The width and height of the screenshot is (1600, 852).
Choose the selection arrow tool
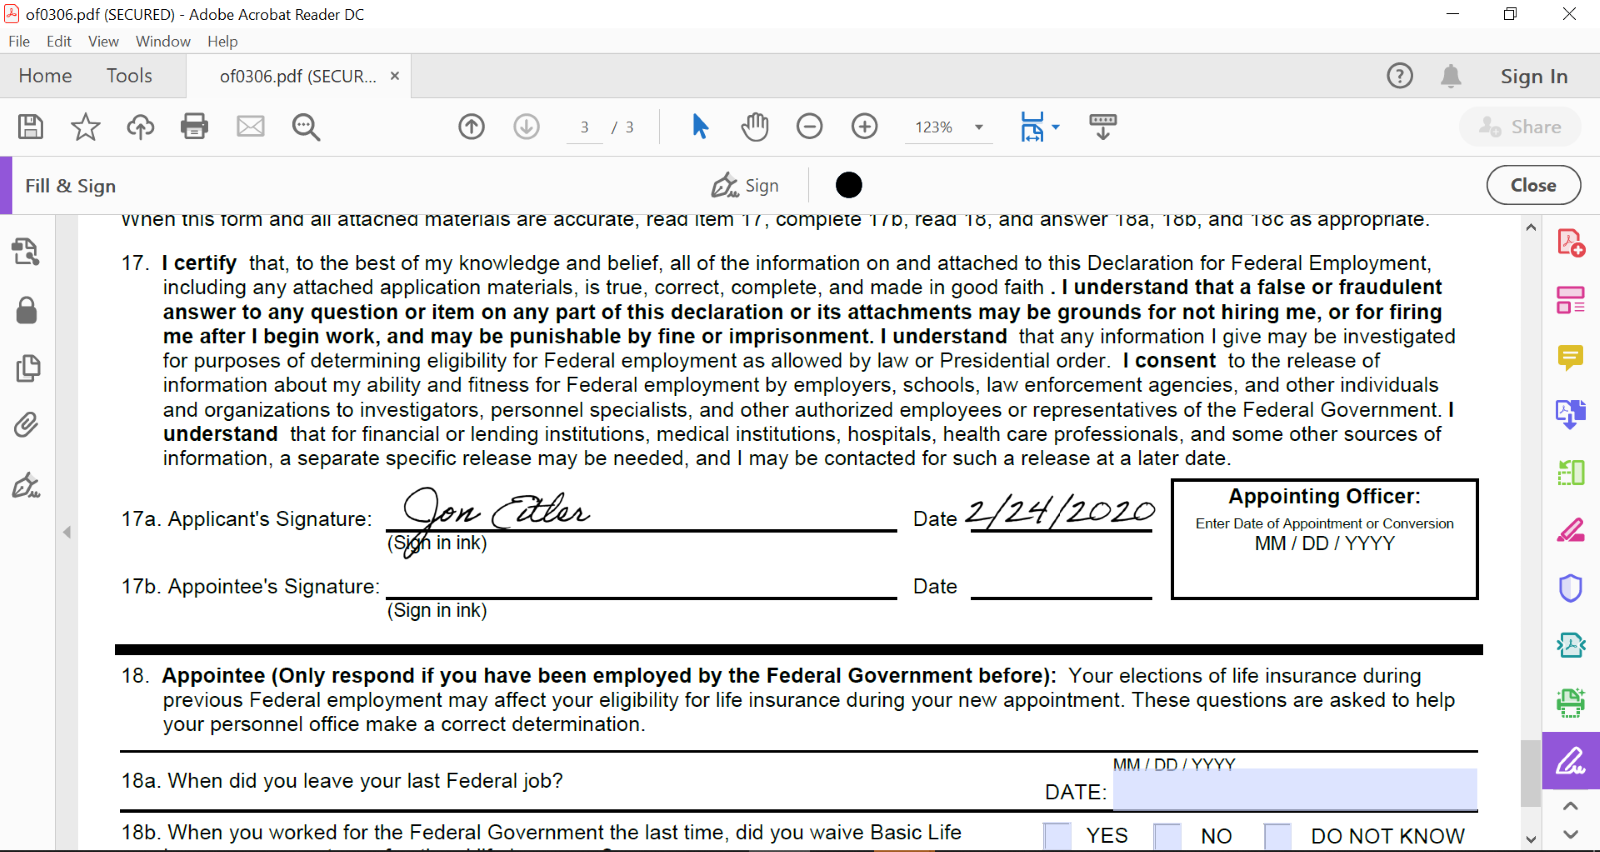click(x=700, y=126)
